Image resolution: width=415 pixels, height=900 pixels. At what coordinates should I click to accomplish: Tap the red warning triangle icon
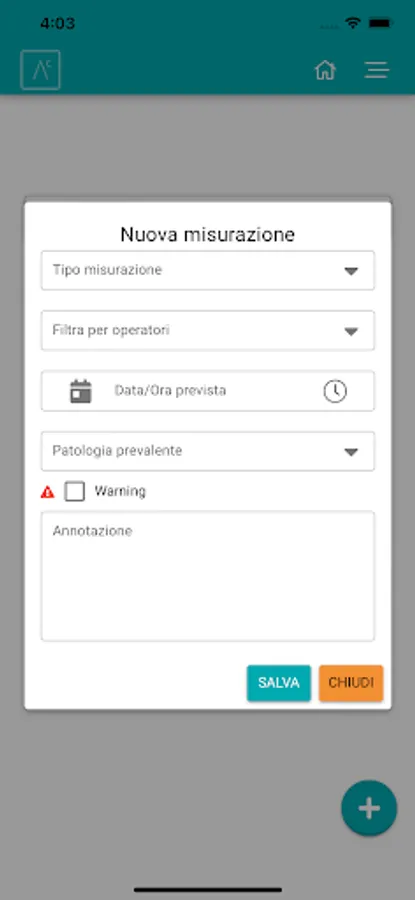pos(48,492)
